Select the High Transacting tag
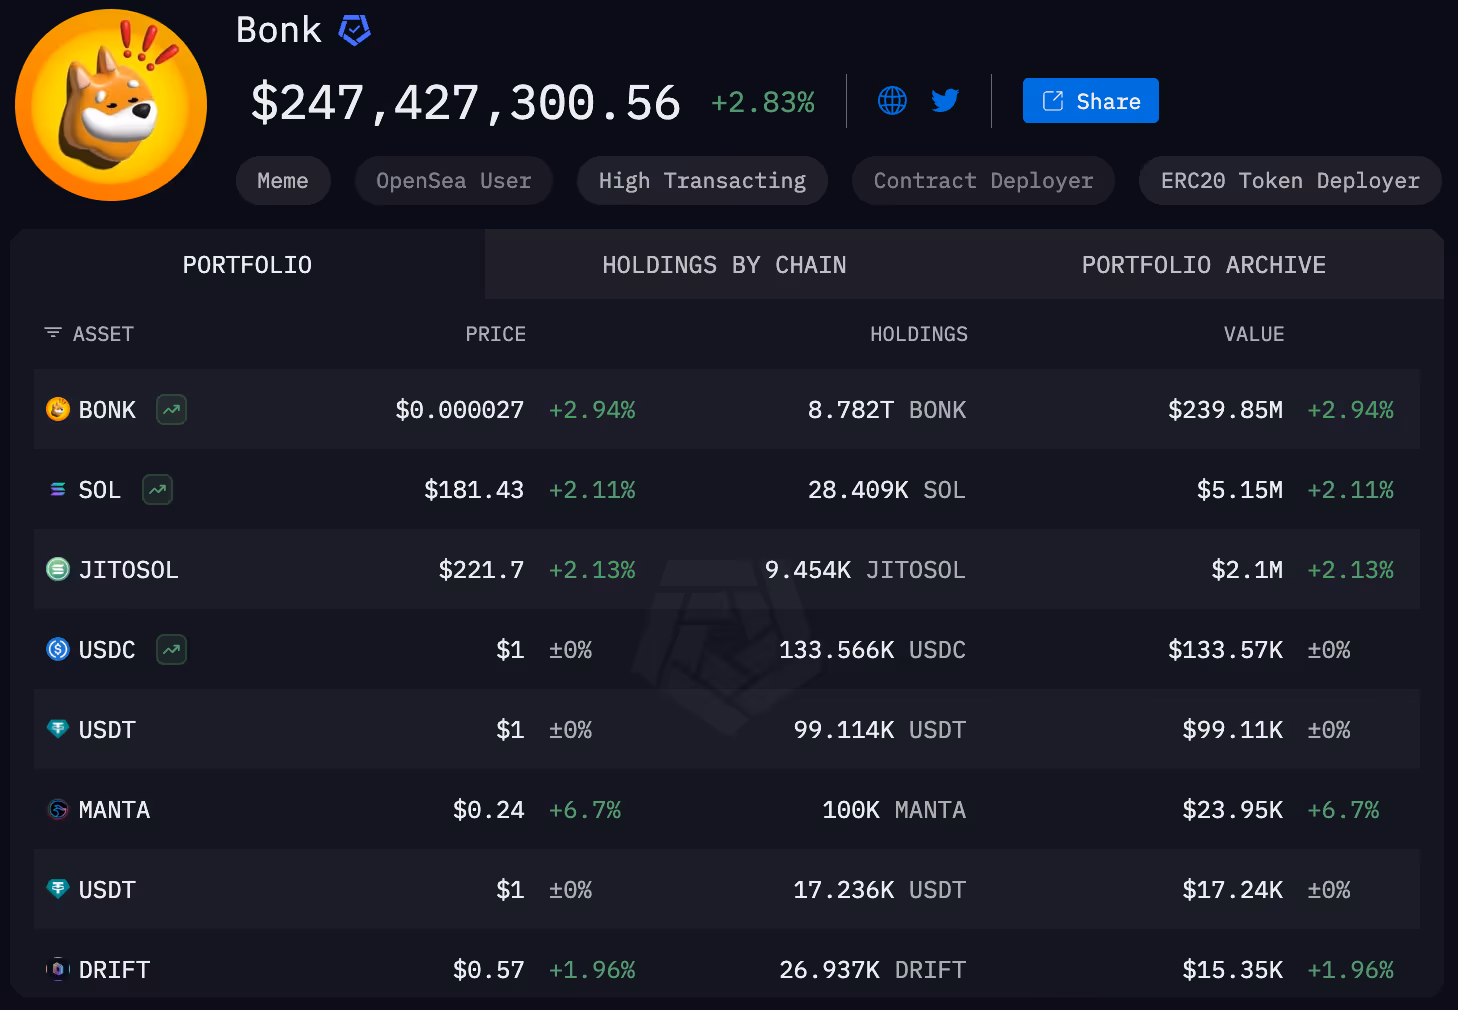The width and height of the screenshot is (1458, 1010). pos(702,181)
